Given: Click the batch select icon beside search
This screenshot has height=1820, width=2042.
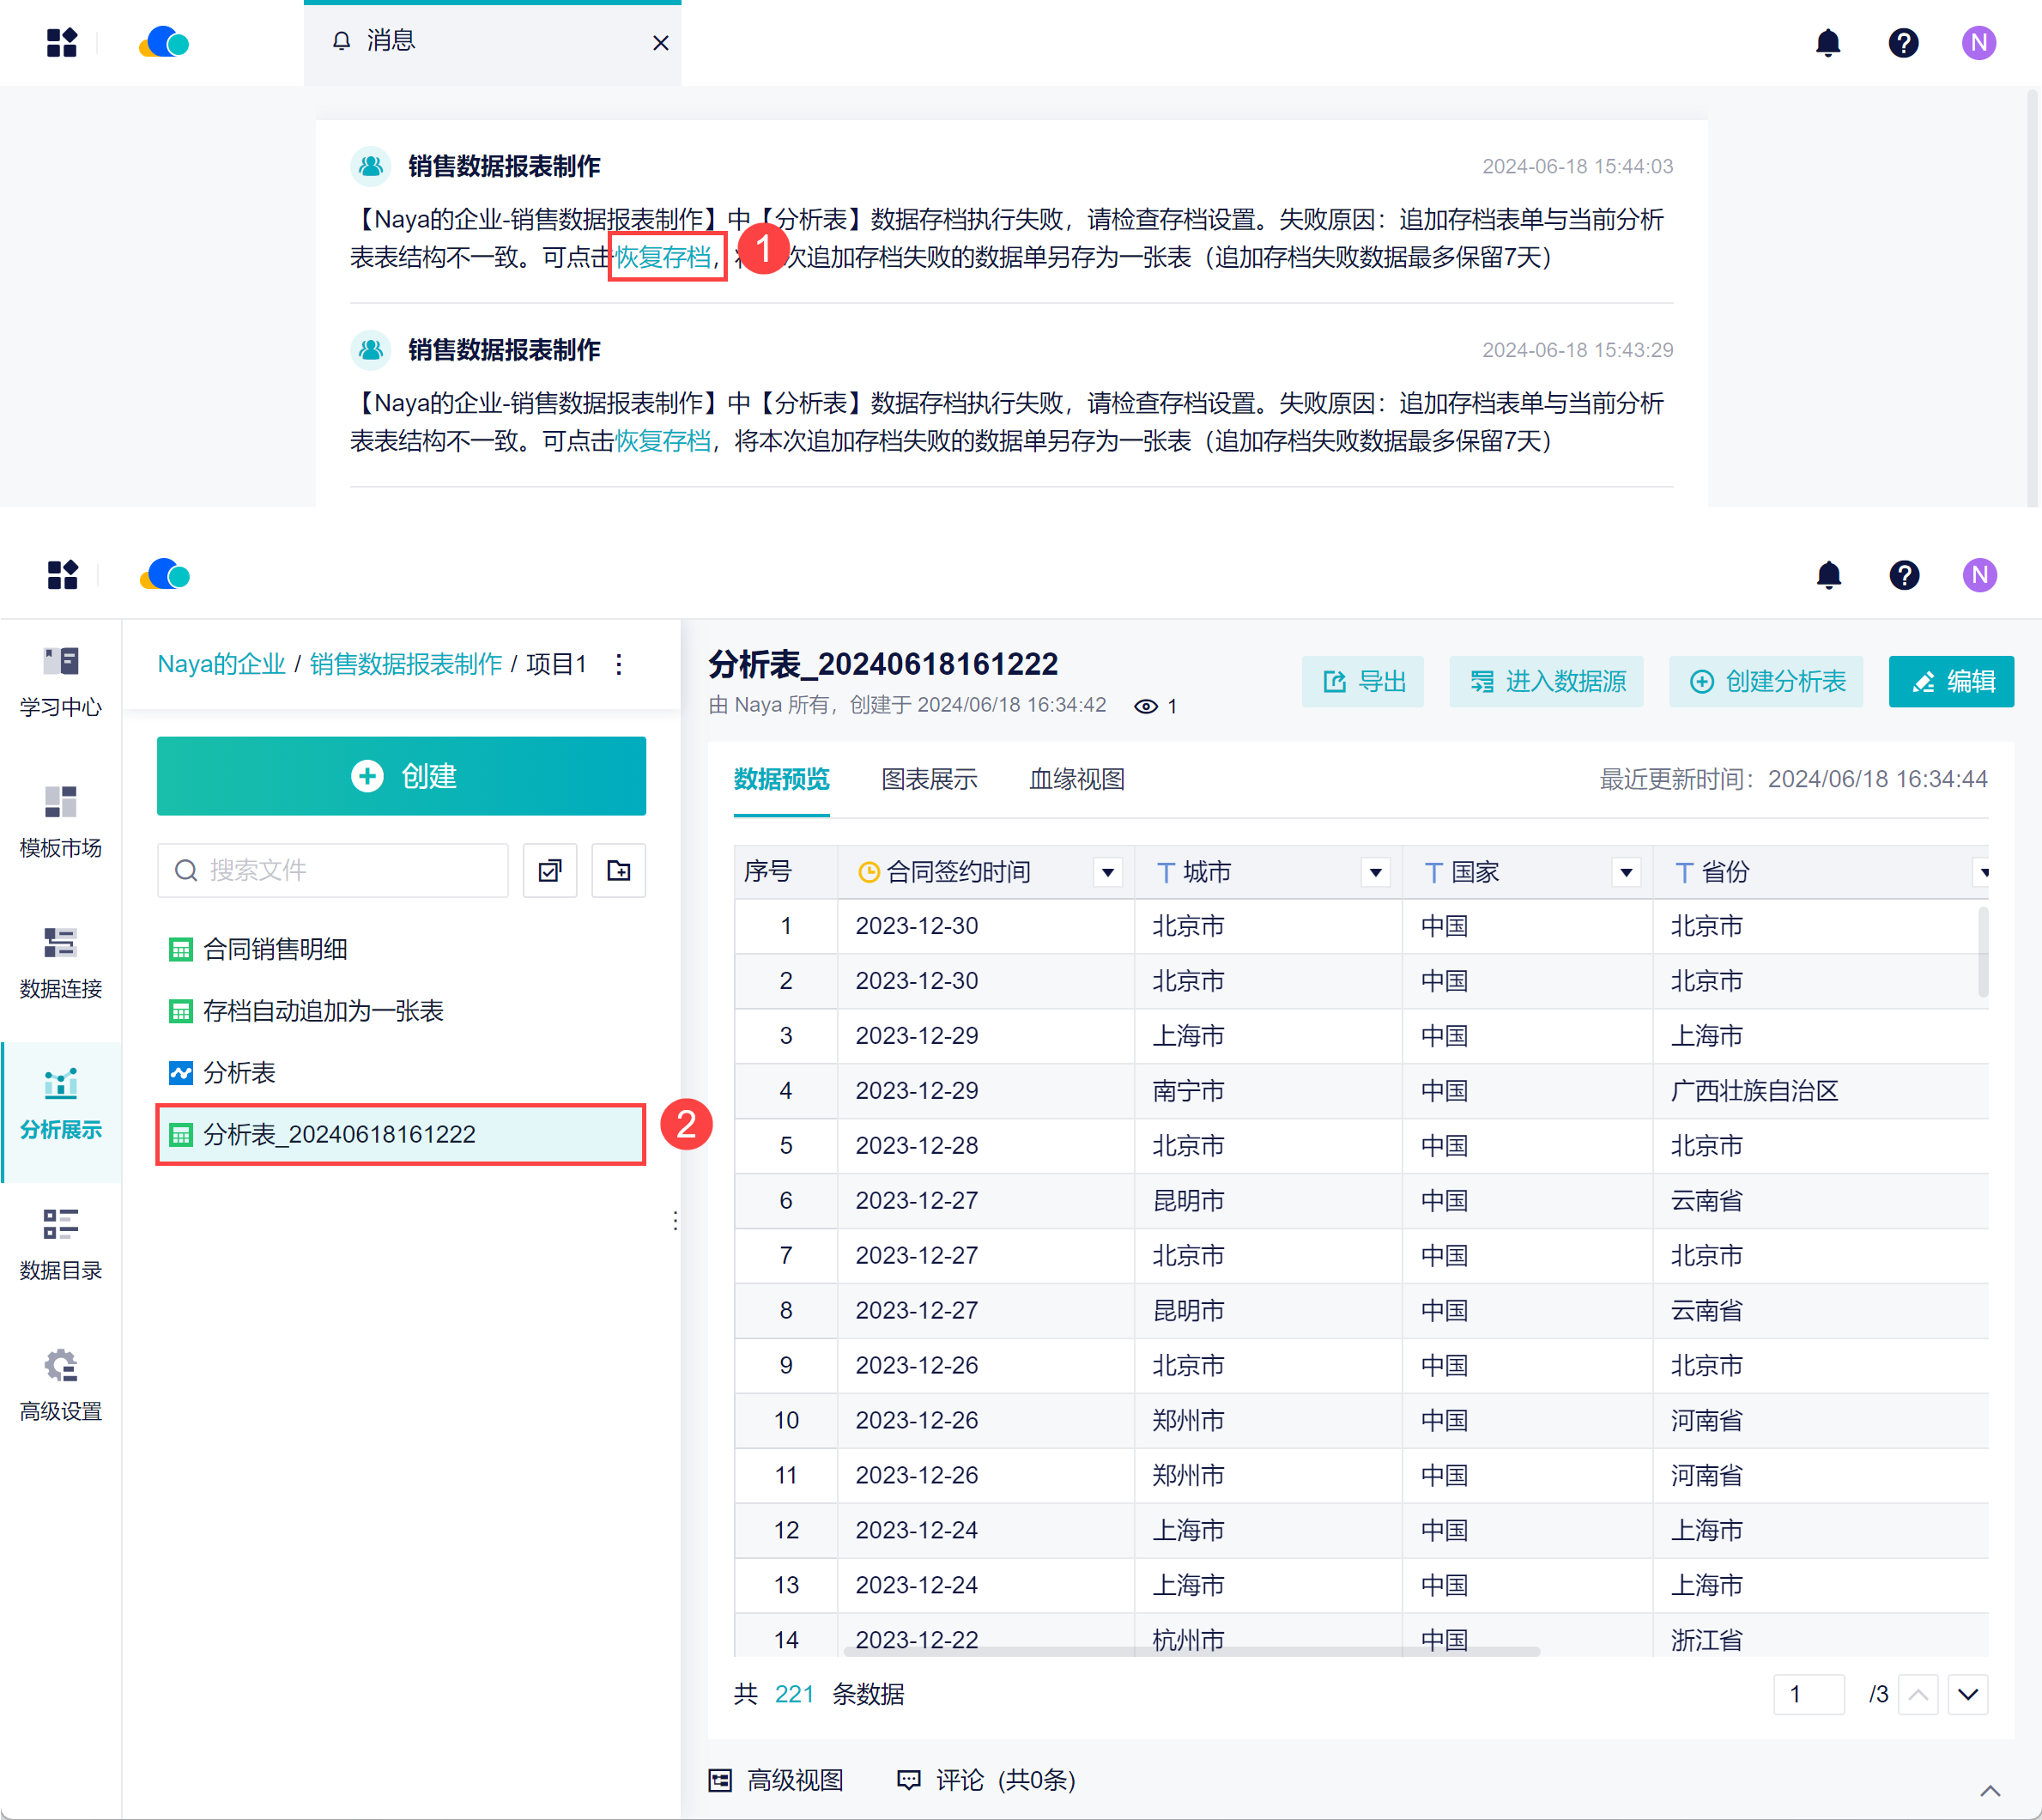Looking at the screenshot, I should (x=550, y=870).
